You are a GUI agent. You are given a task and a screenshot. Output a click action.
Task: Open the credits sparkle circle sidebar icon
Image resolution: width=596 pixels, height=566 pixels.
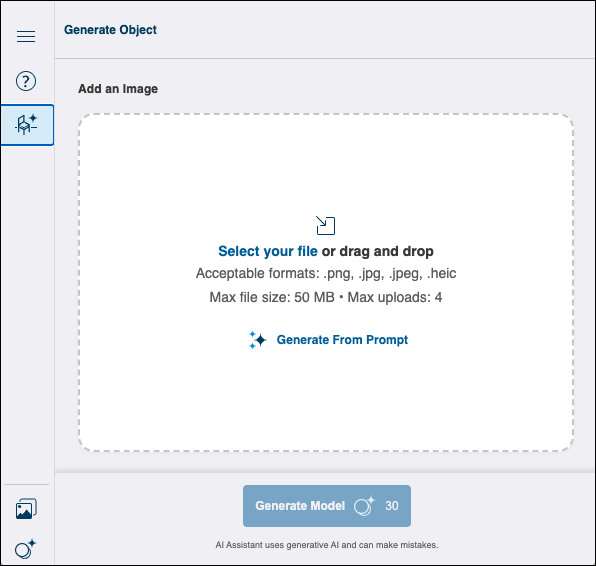coord(25,549)
